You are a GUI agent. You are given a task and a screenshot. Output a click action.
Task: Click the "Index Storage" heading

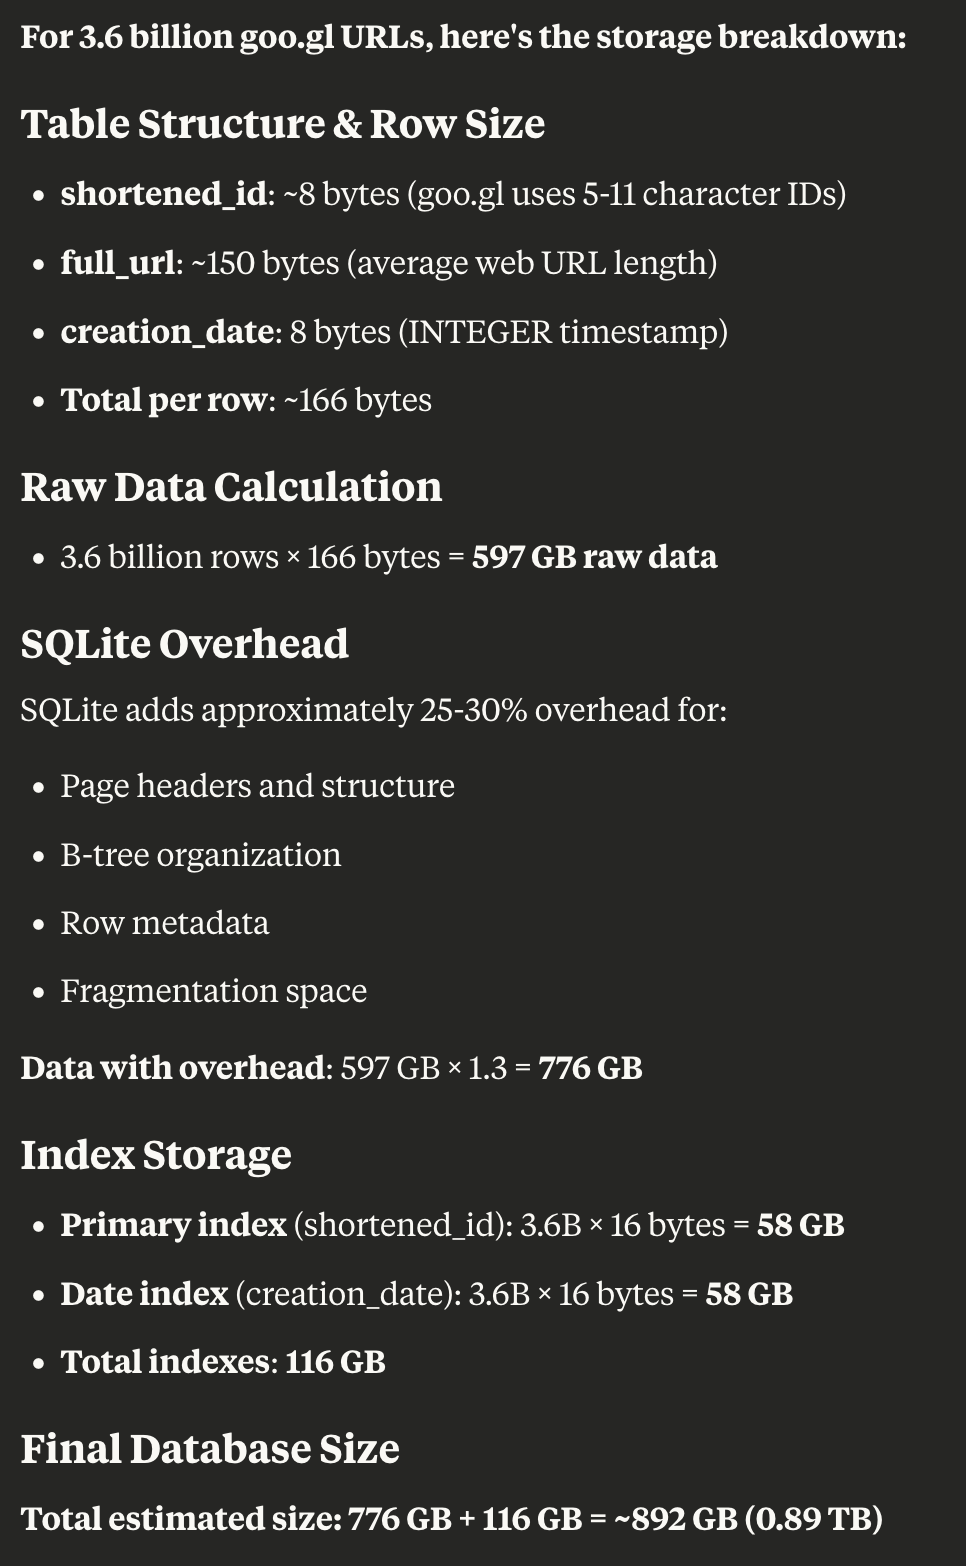pyautogui.click(x=156, y=1156)
